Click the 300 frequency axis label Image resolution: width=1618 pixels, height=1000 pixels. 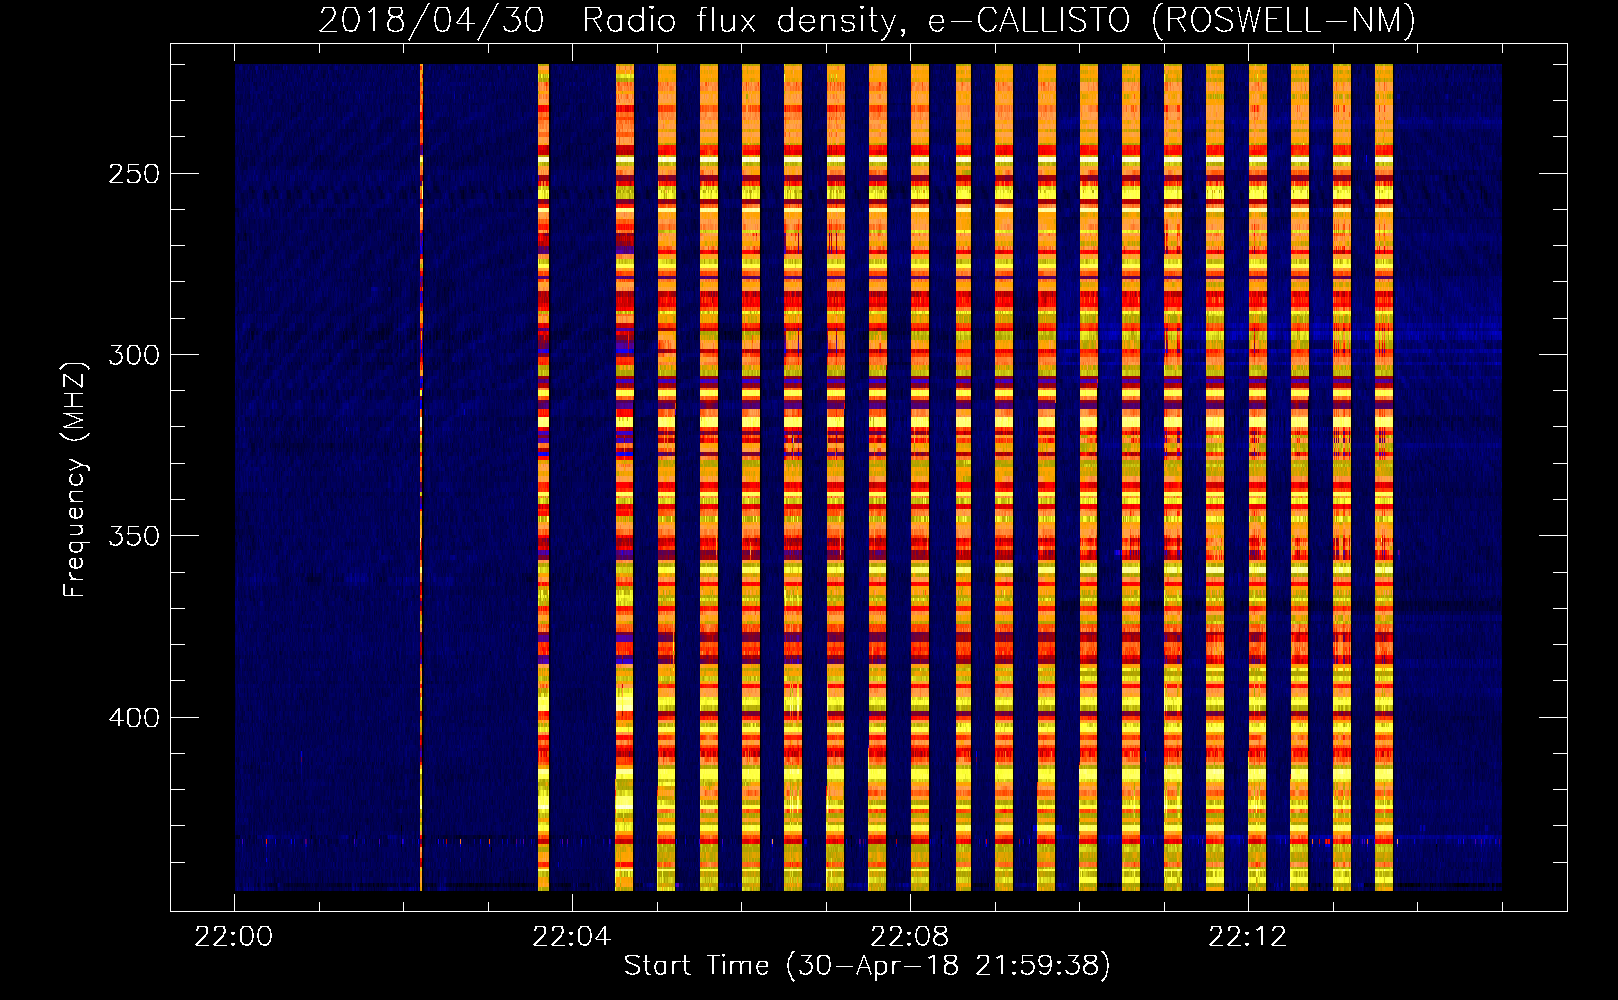(x=134, y=355)
